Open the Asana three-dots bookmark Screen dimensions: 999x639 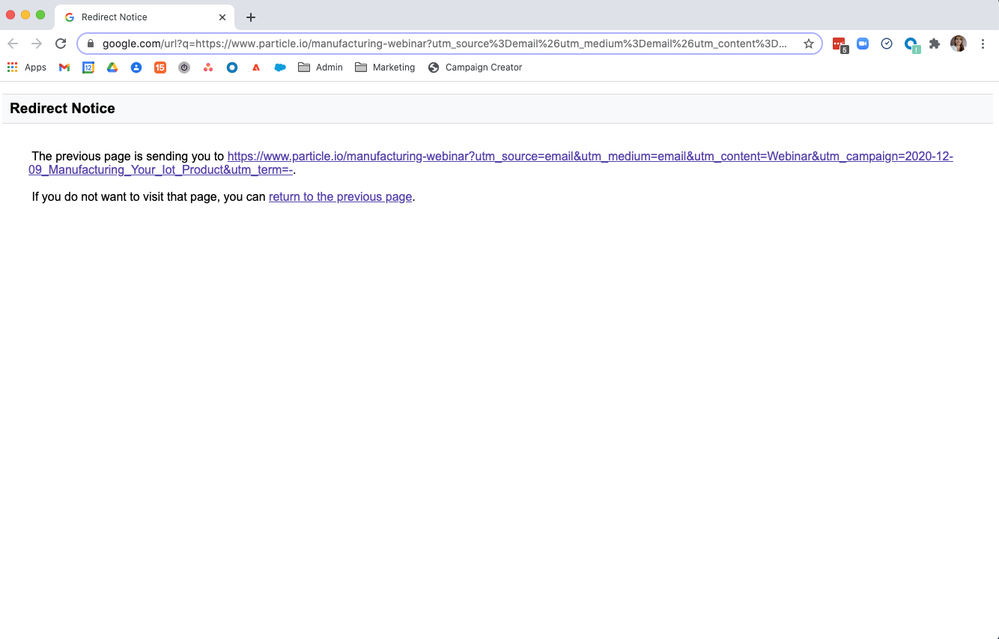(x=208, y=68)
